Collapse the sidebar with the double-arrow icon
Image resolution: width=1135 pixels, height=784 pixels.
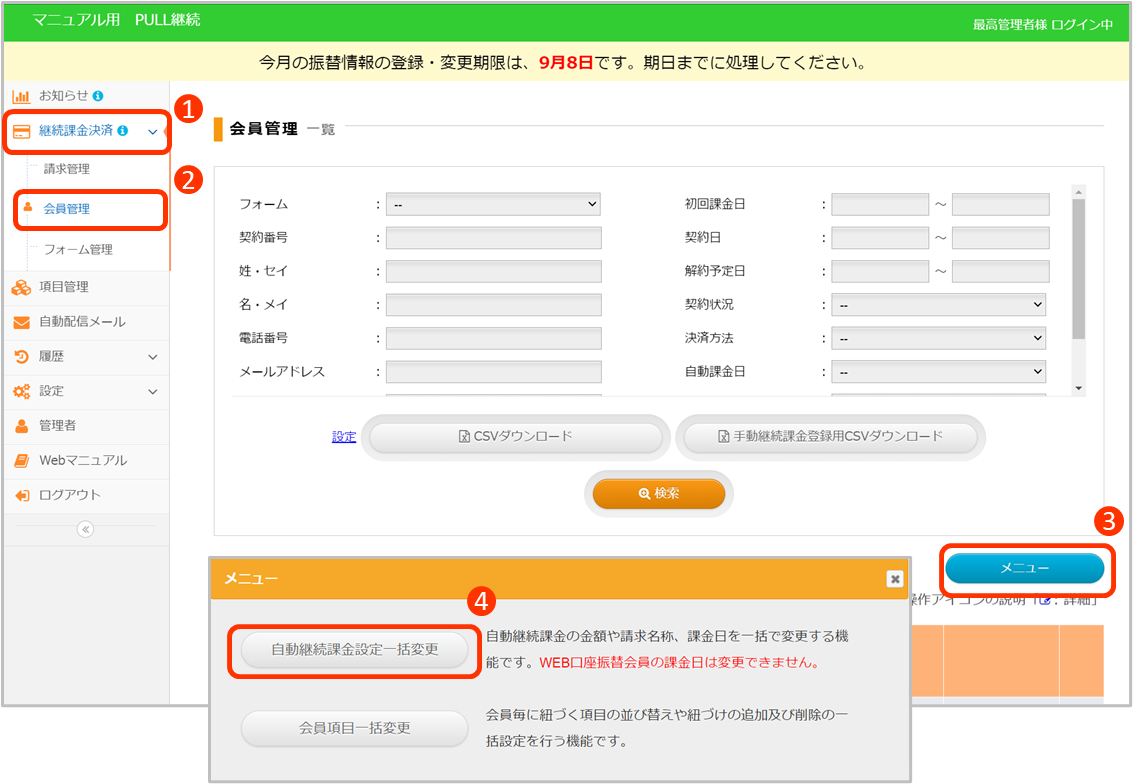click(85, 530)
